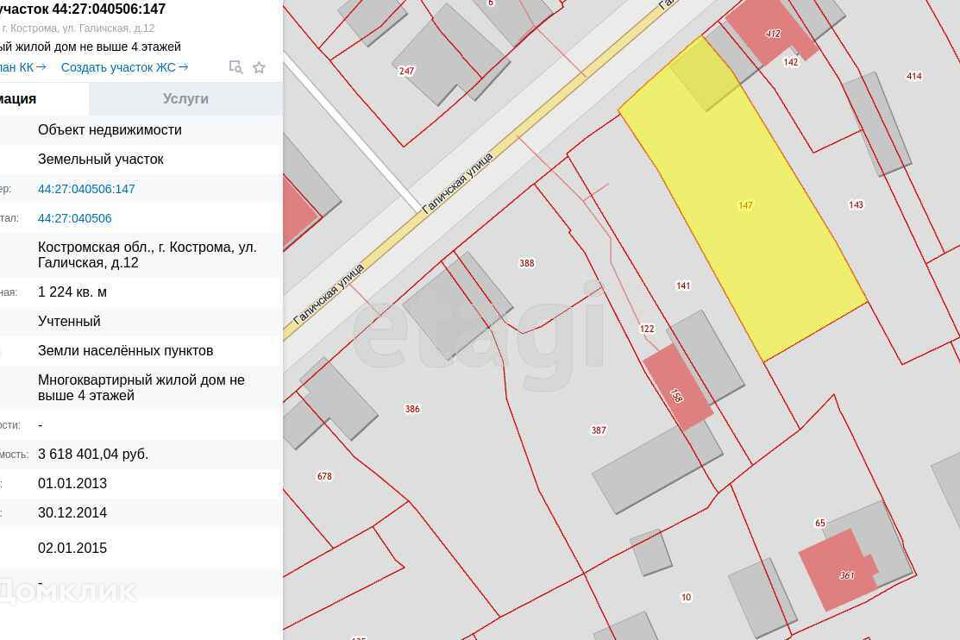Select parcel 678 on the map
This screenshot has height=640, width=960.
324,476
